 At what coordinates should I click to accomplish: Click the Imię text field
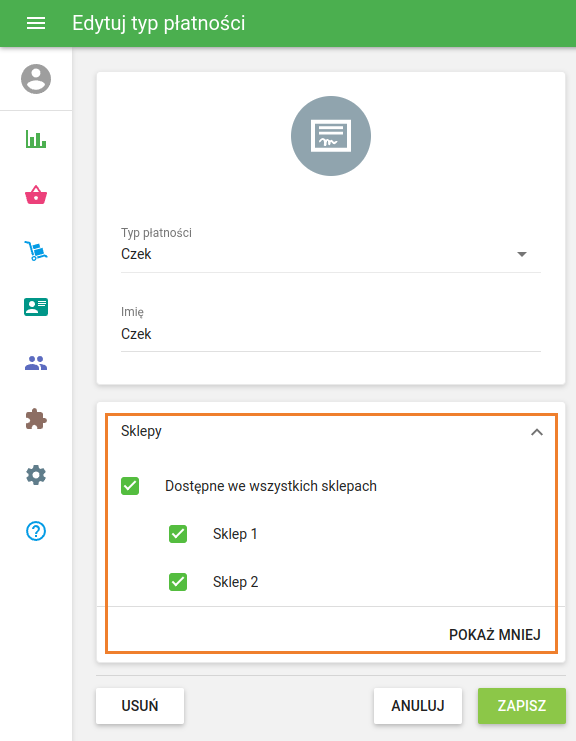pos(331,334)
